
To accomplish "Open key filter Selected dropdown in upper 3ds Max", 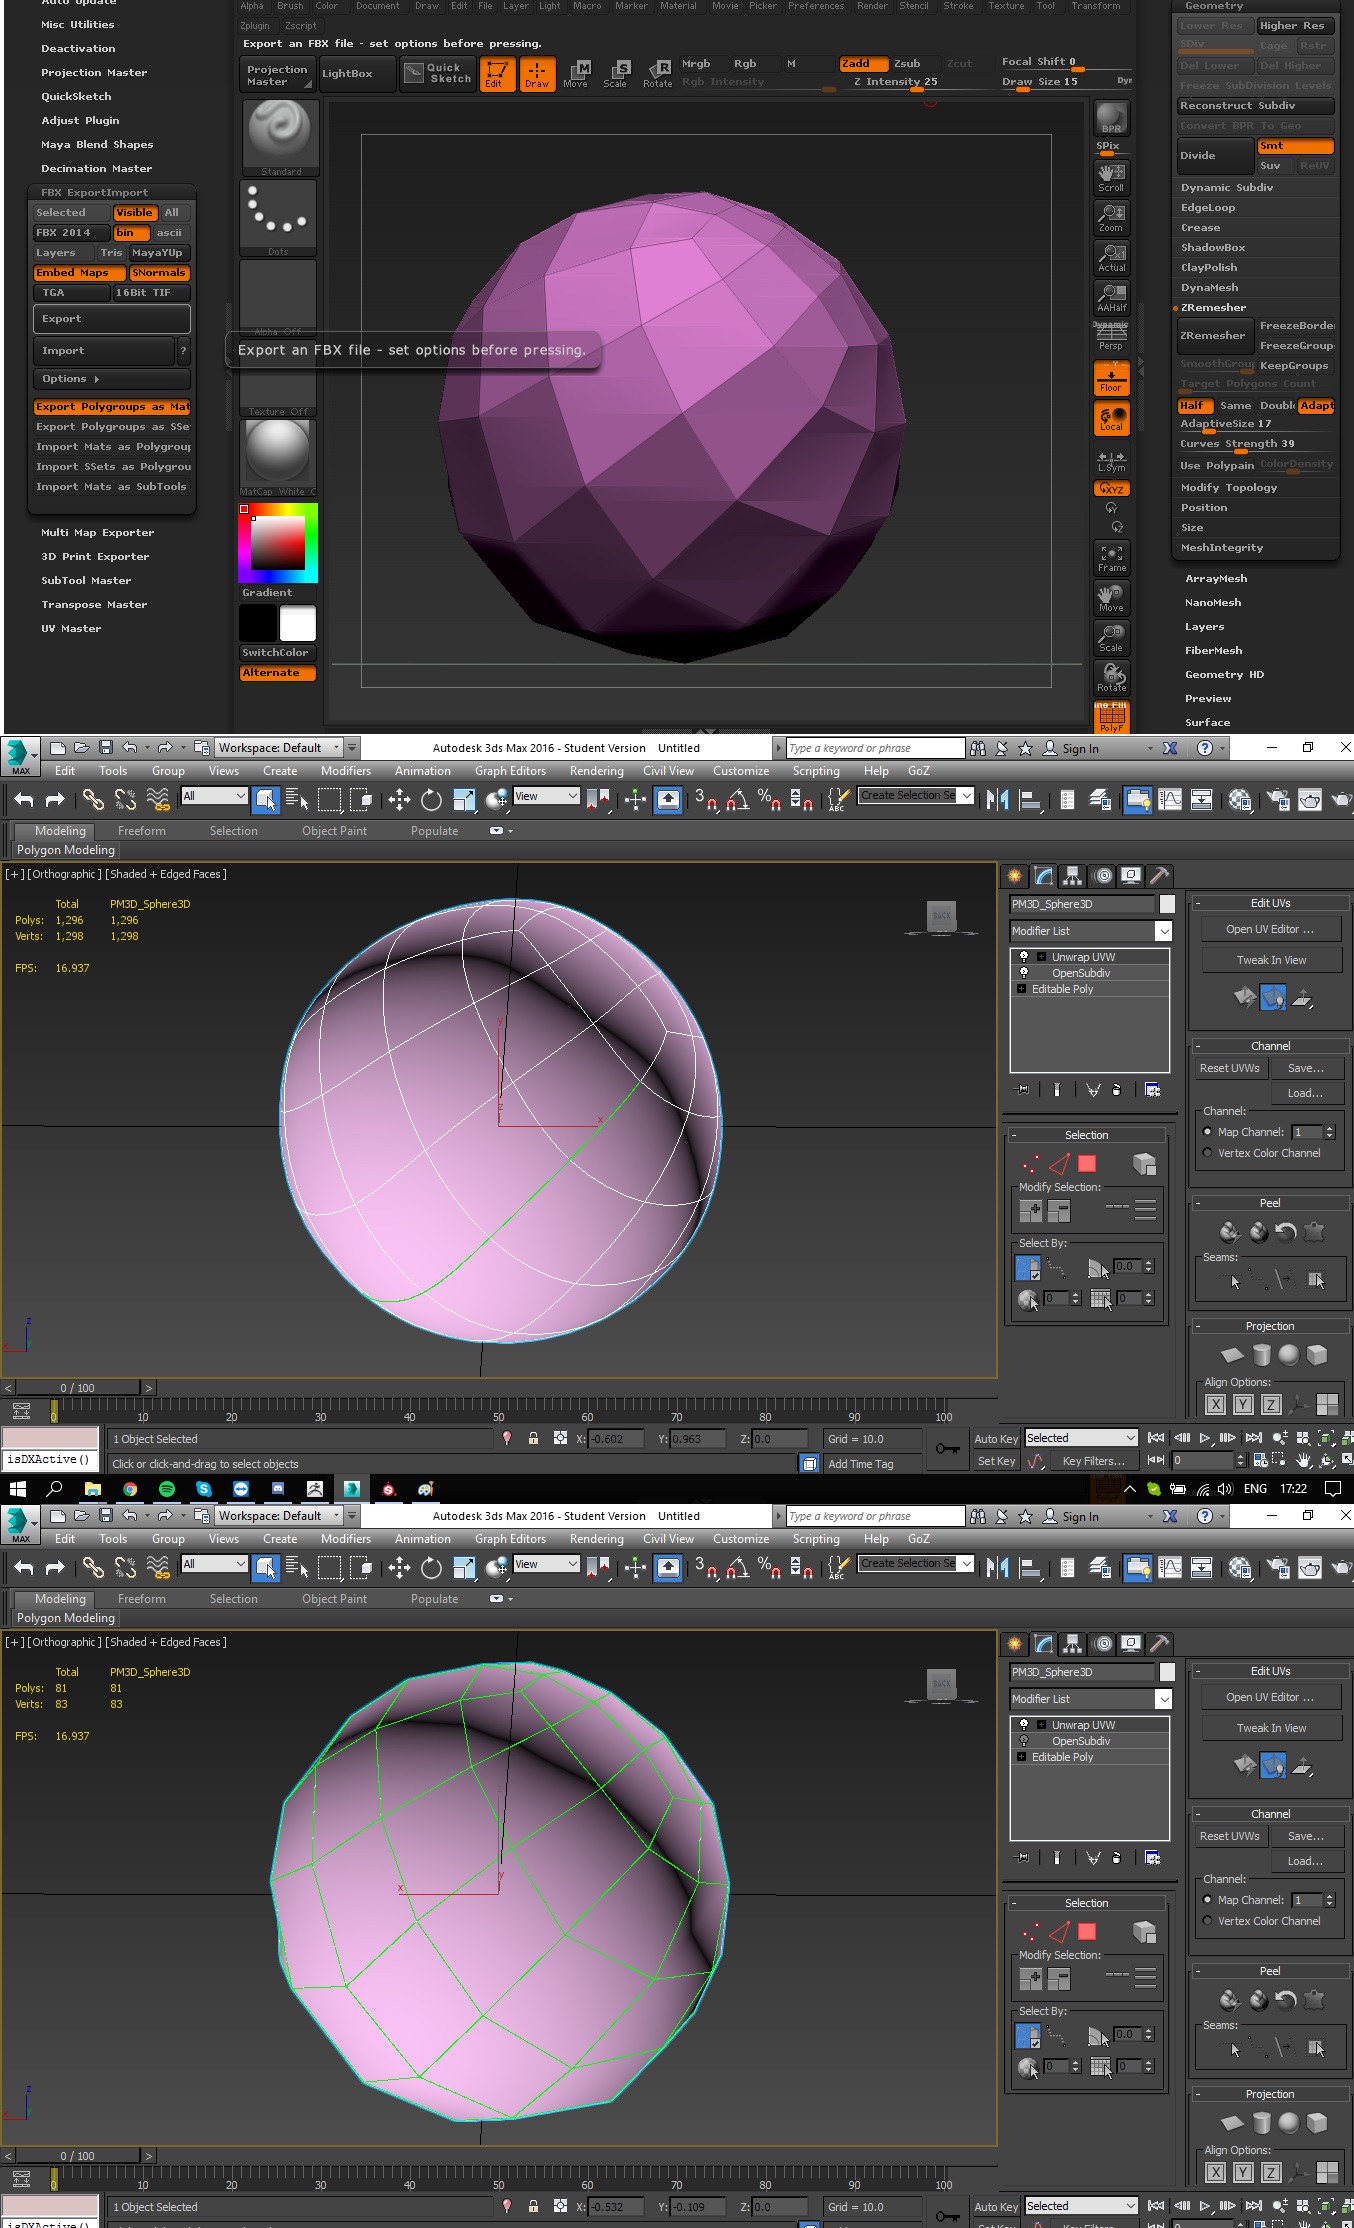I will point(1082,1438).
